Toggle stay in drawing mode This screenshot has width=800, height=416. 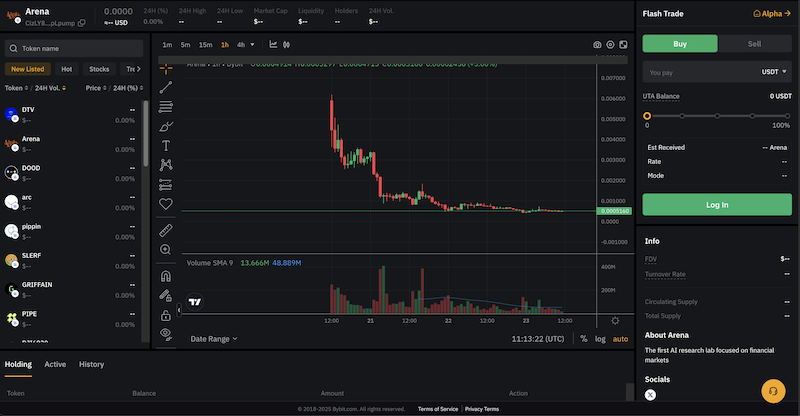tap(166, 296)
